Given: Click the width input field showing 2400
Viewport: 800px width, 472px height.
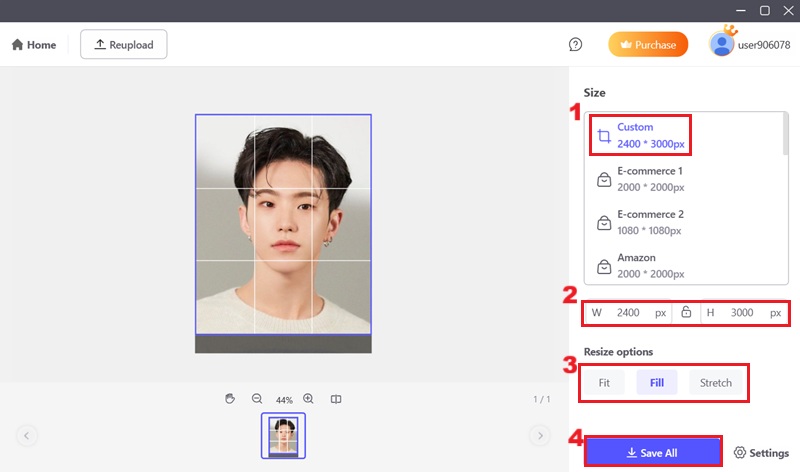Looking at the screenshot, I should point(628,313).
